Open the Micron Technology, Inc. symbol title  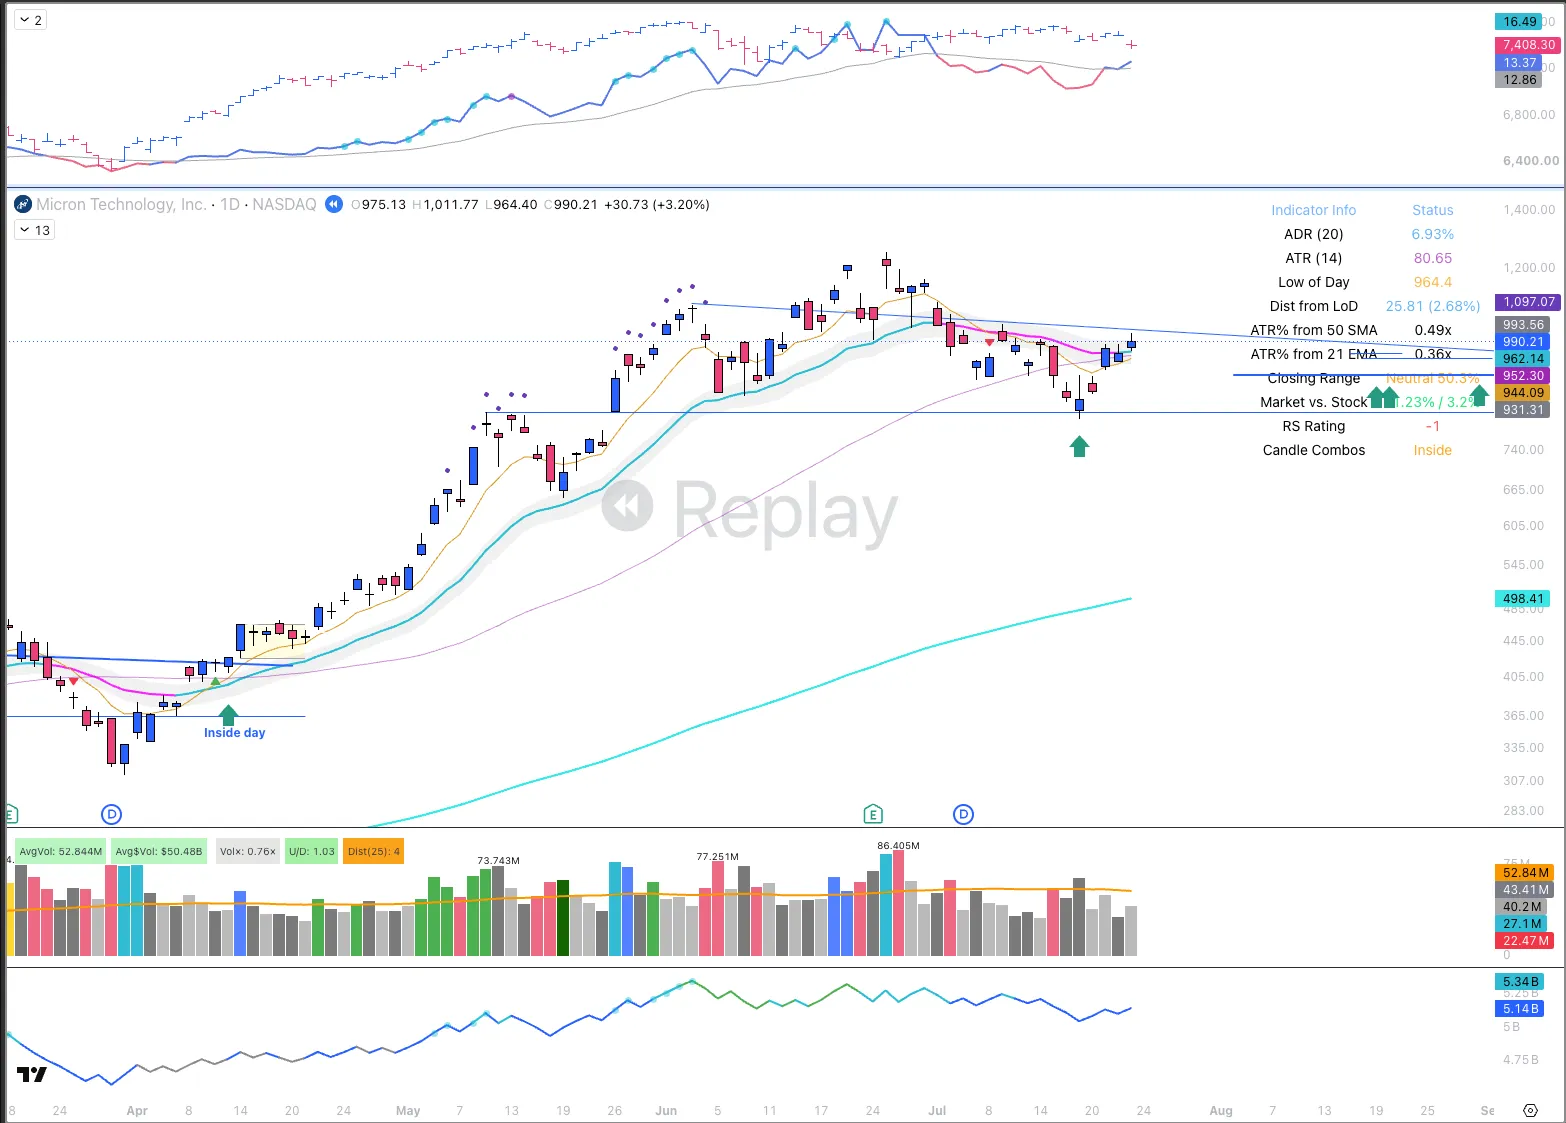(x=121, y=204)
